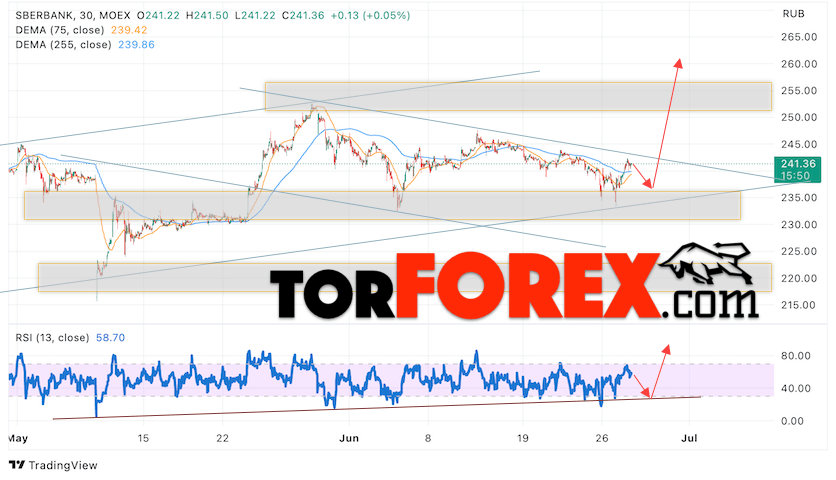Click the 260.00 price axis label
836x480 pixels.
[799, 64]
